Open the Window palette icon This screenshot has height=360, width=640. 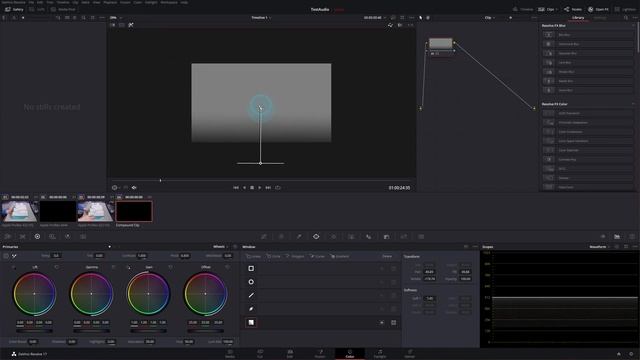[316, 236]
